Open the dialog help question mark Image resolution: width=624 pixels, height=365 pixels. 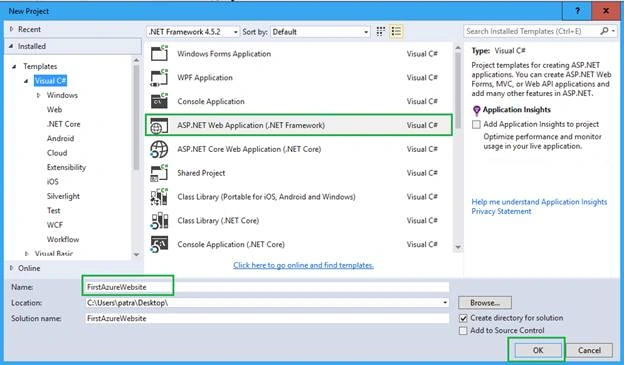point(577,11)
